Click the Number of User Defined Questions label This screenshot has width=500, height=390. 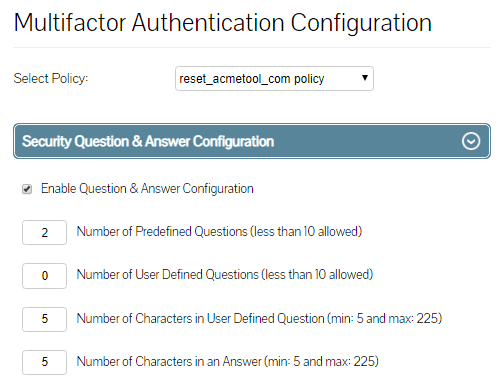click(225, 275)
